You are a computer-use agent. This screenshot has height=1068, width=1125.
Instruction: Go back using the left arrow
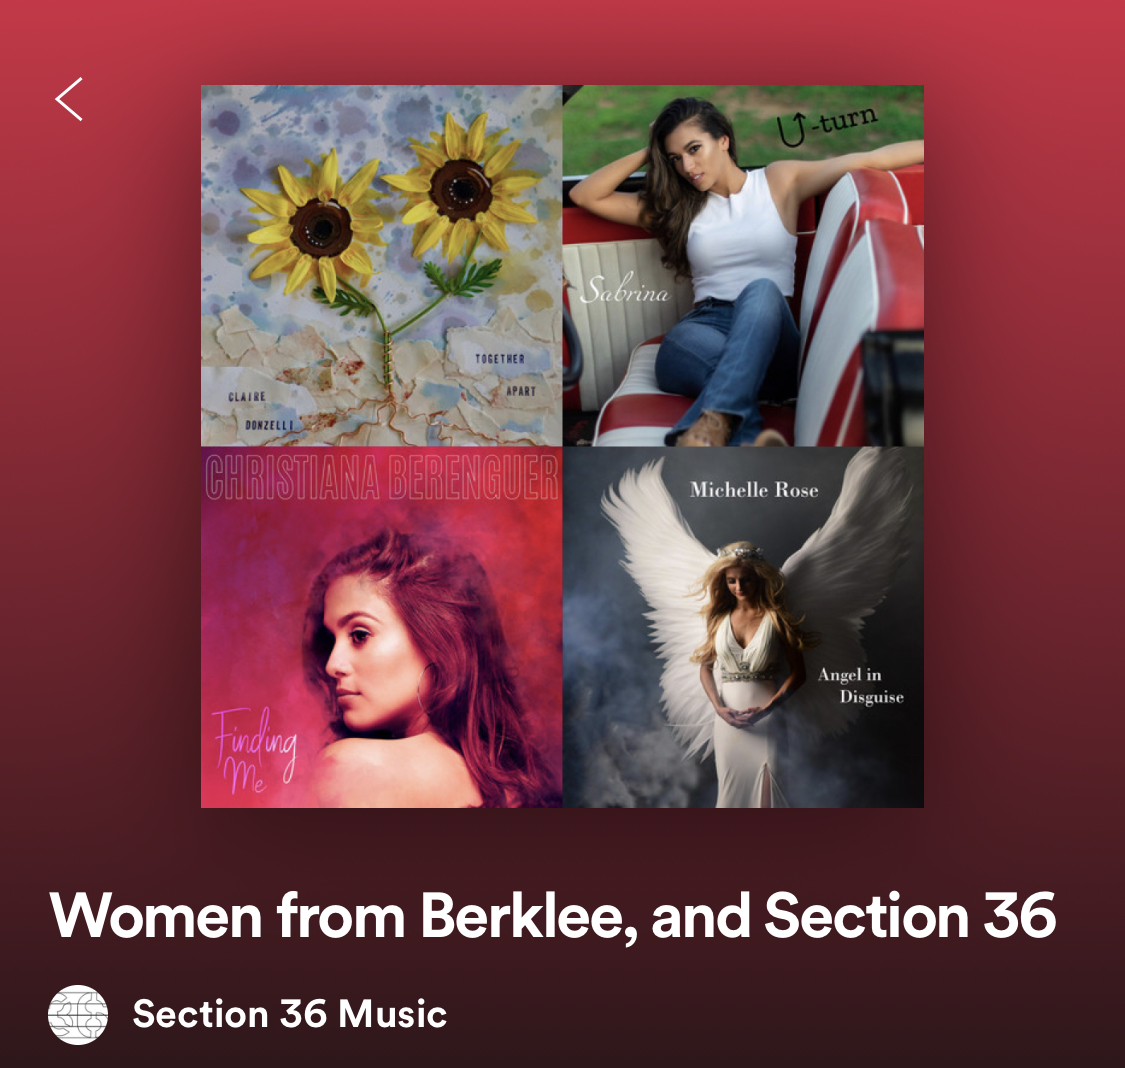[69, 99]
